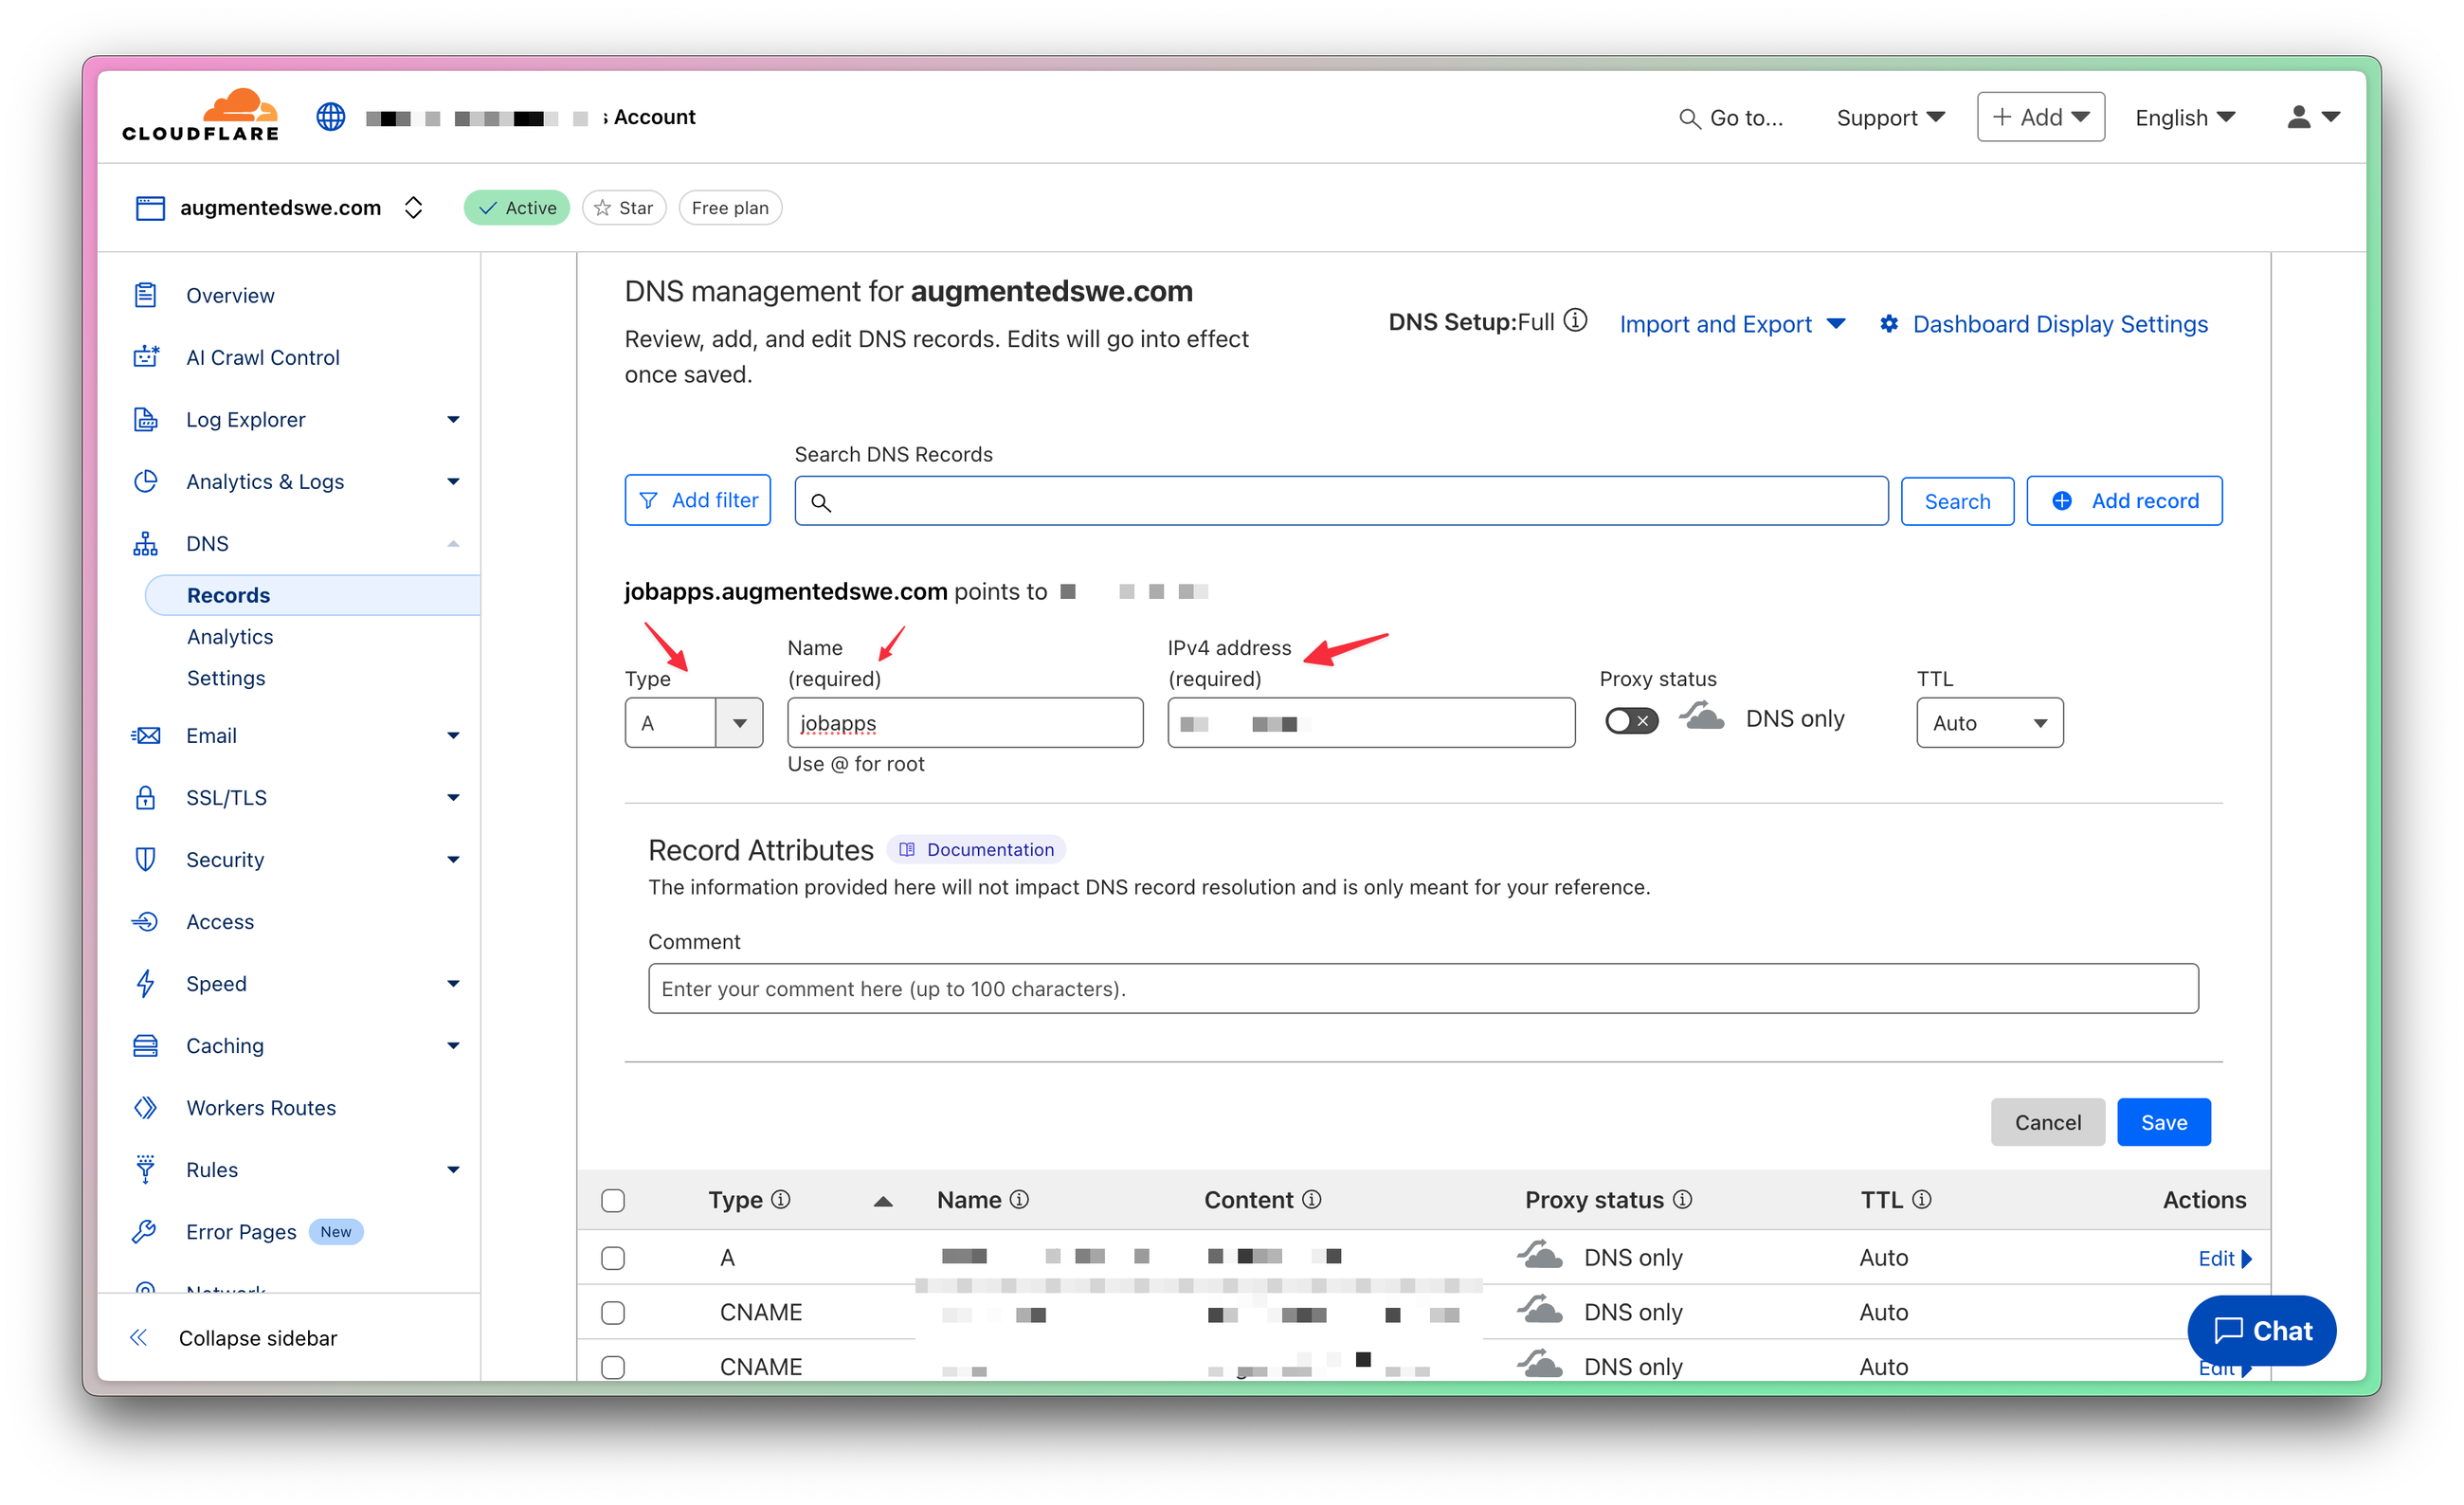Click the AI Crawl Control sidebar icon
The height and width of the screenshot is (1505, 2464).
146,357
